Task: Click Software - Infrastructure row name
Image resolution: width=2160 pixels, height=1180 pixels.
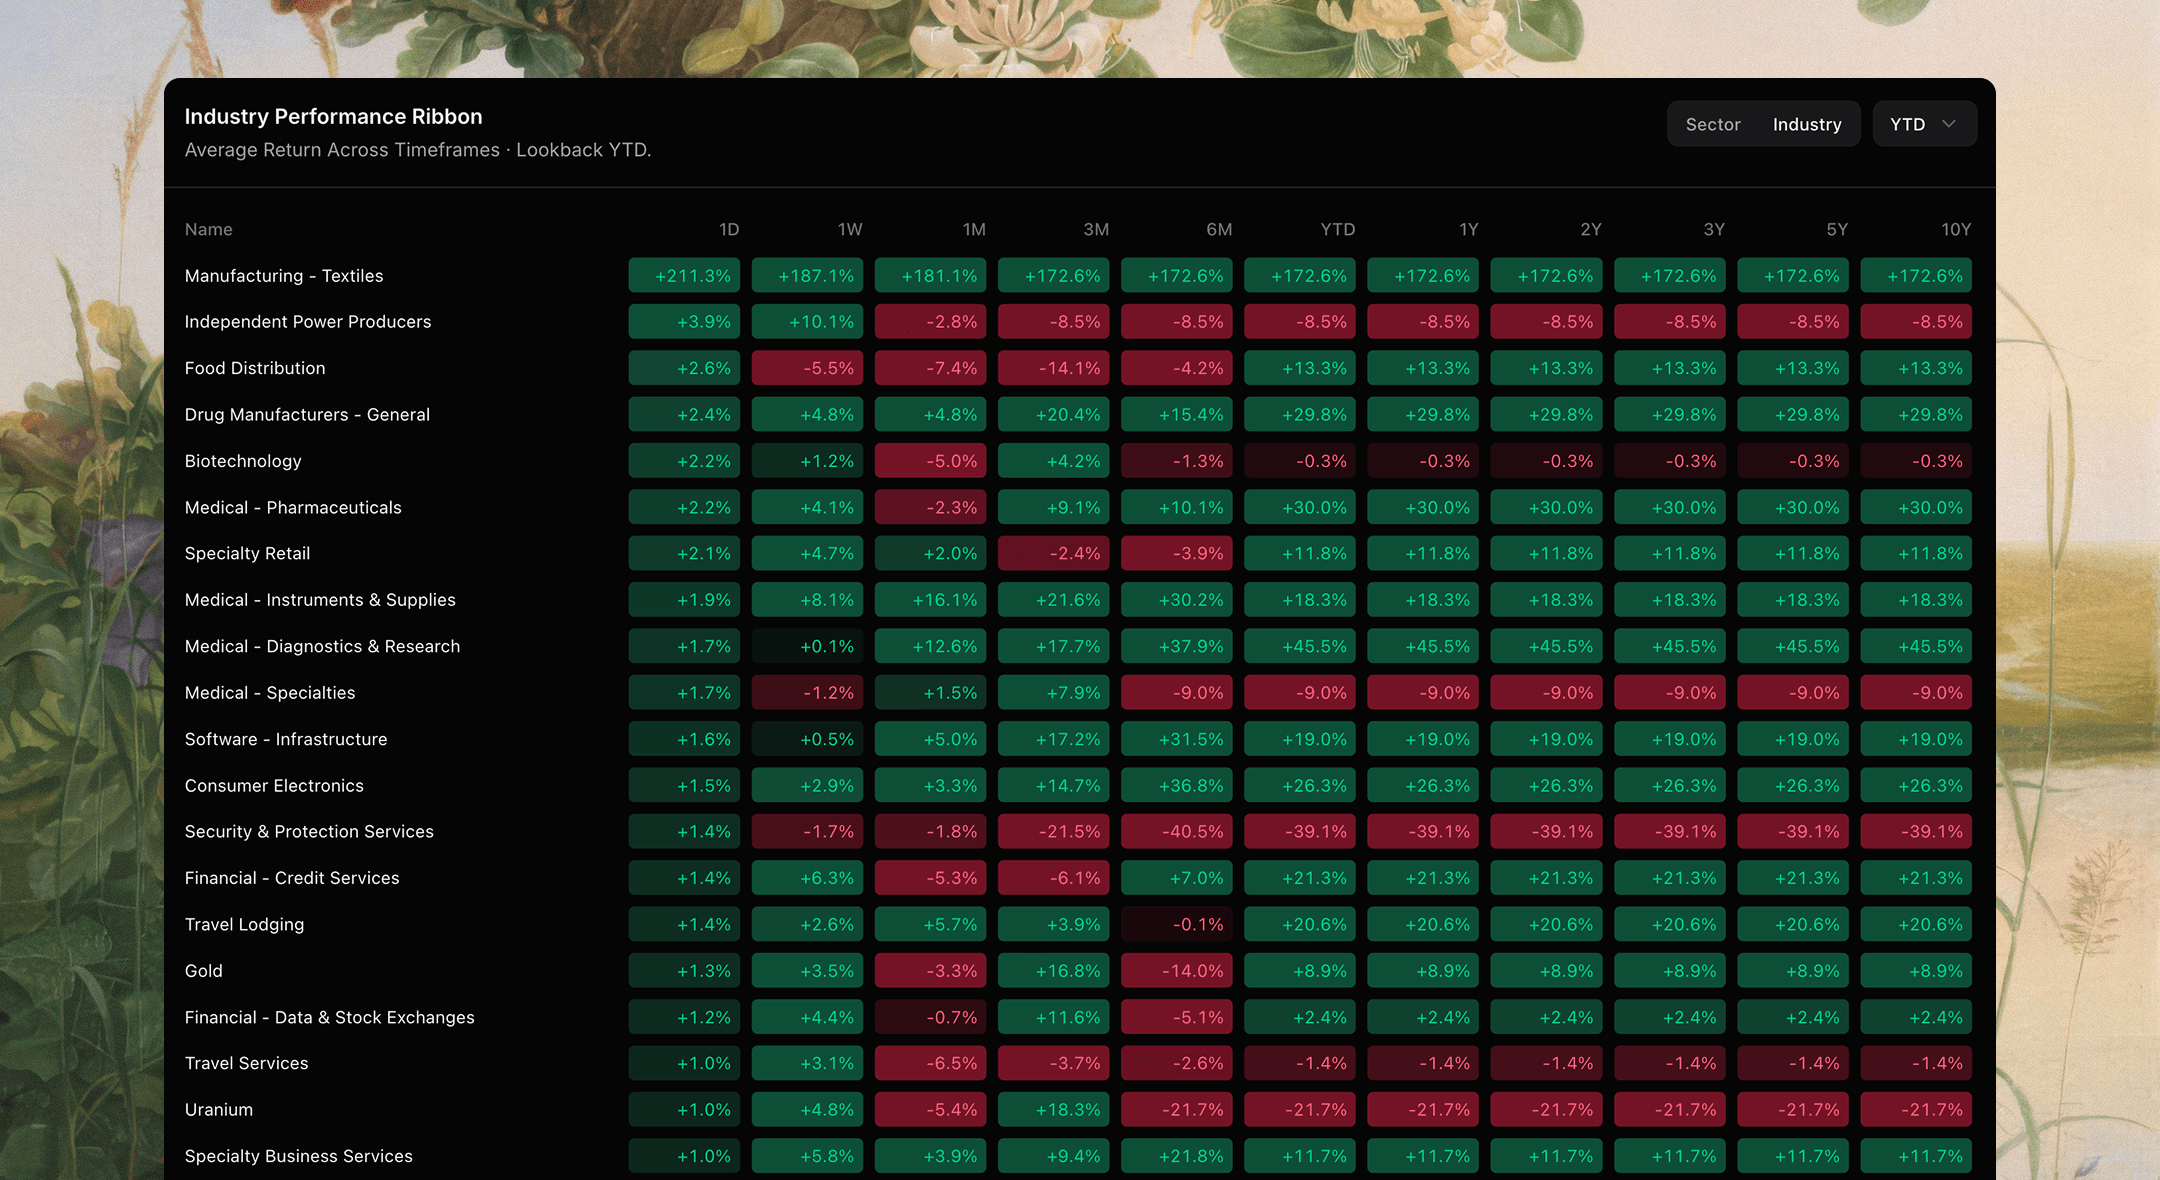Action: pos(286,739)
